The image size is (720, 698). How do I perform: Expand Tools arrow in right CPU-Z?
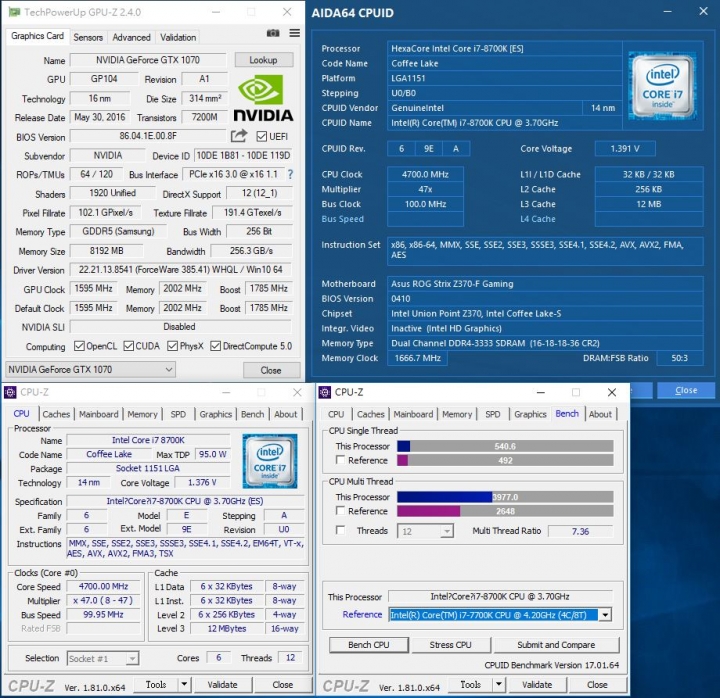[x=499, y=685]
